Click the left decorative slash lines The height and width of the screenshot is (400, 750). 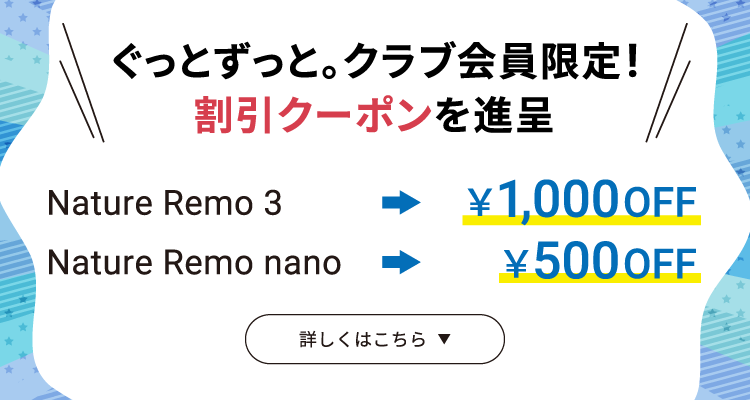tap(81, 81)
